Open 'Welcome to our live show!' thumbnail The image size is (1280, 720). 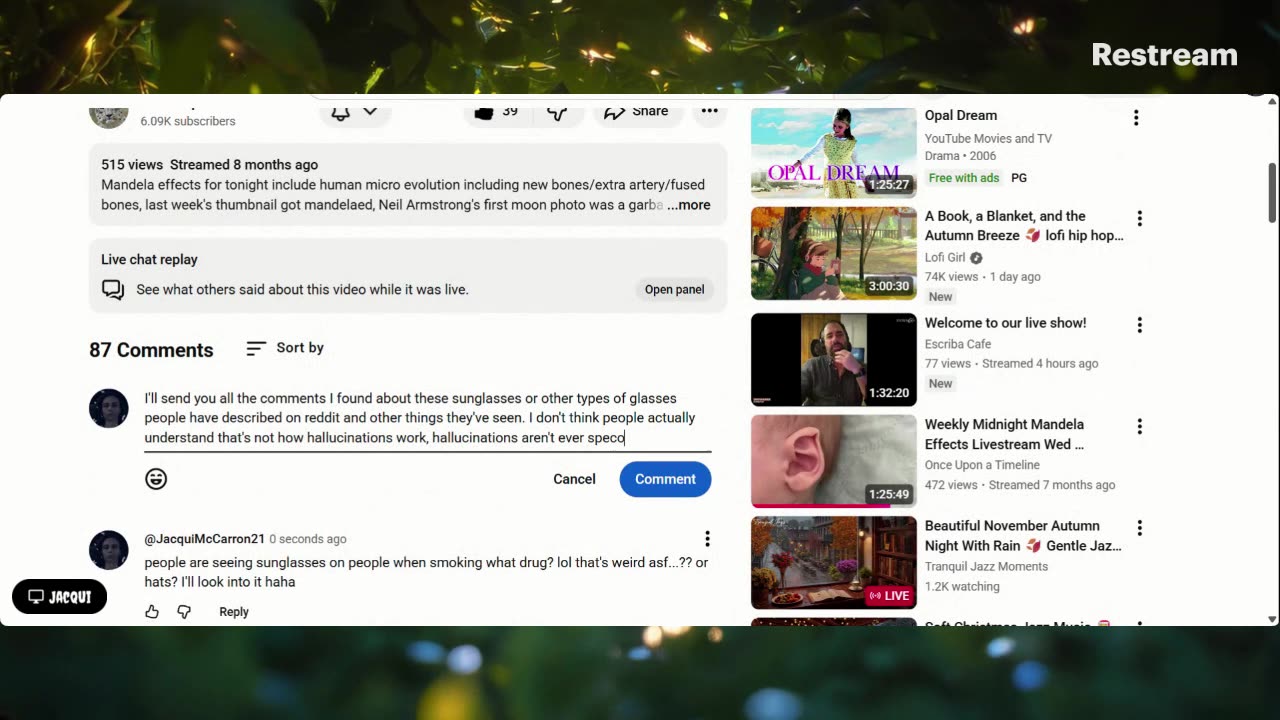pyautogui.click(x=834, y=360)
